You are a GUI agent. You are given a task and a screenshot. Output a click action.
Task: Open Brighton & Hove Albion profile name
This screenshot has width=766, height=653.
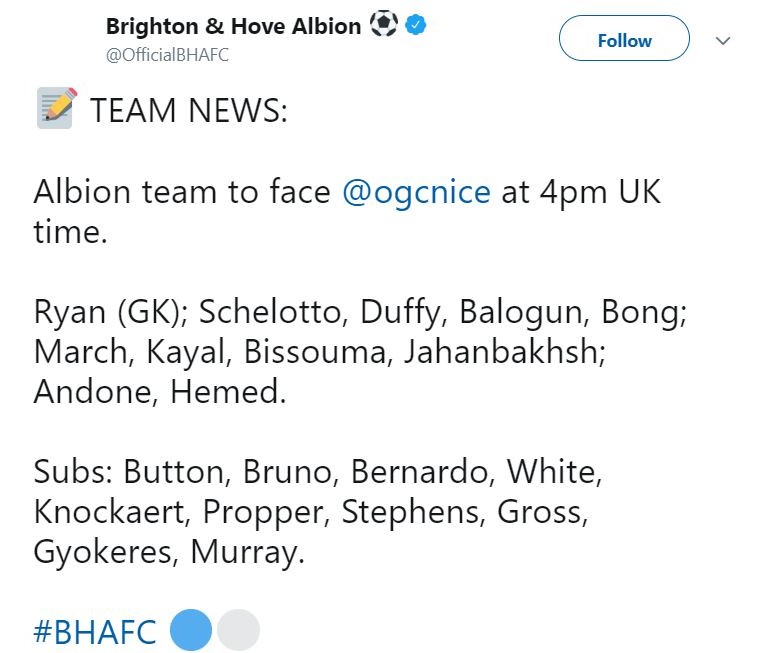point(233,26)
